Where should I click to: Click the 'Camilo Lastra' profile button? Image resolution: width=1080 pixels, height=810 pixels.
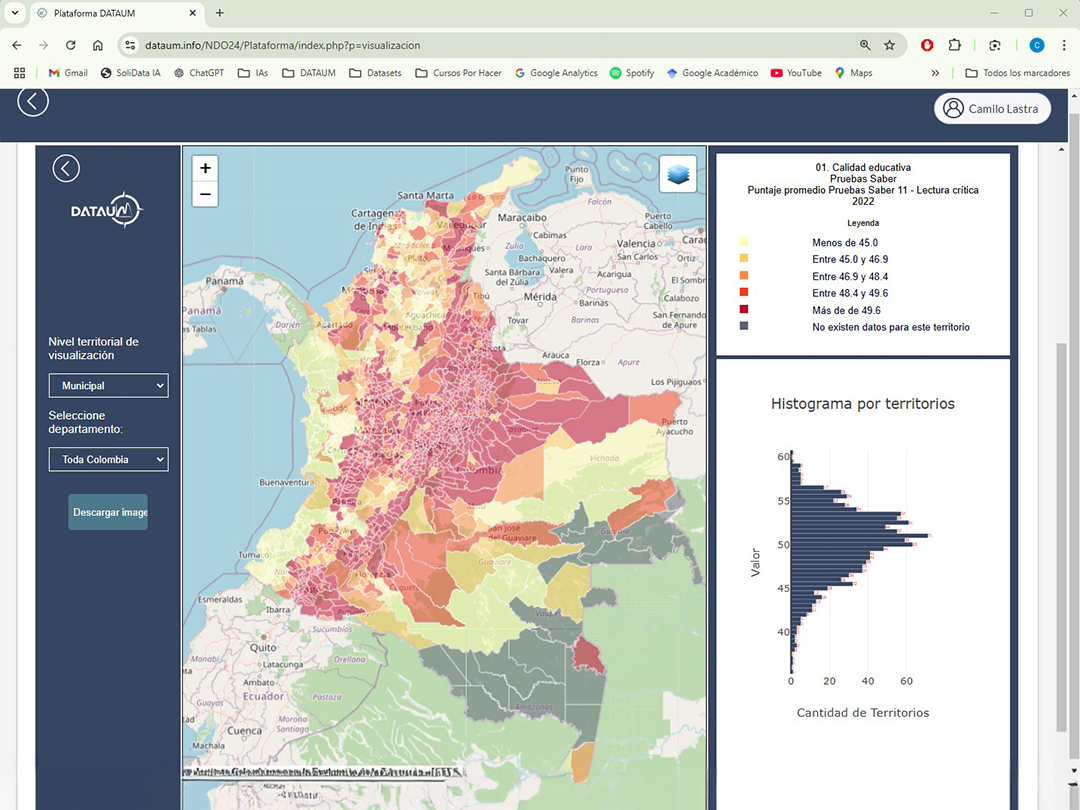tap(992, 108)
